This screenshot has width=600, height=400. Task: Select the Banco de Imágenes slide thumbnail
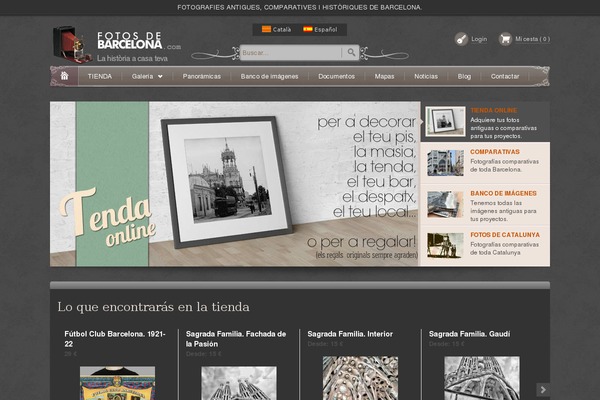(445, 204)
